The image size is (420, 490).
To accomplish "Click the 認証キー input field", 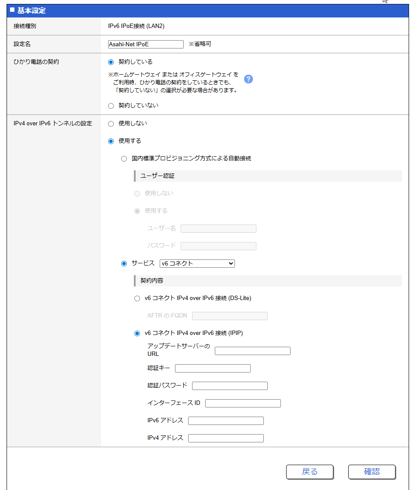I will [x=213, y=368].
